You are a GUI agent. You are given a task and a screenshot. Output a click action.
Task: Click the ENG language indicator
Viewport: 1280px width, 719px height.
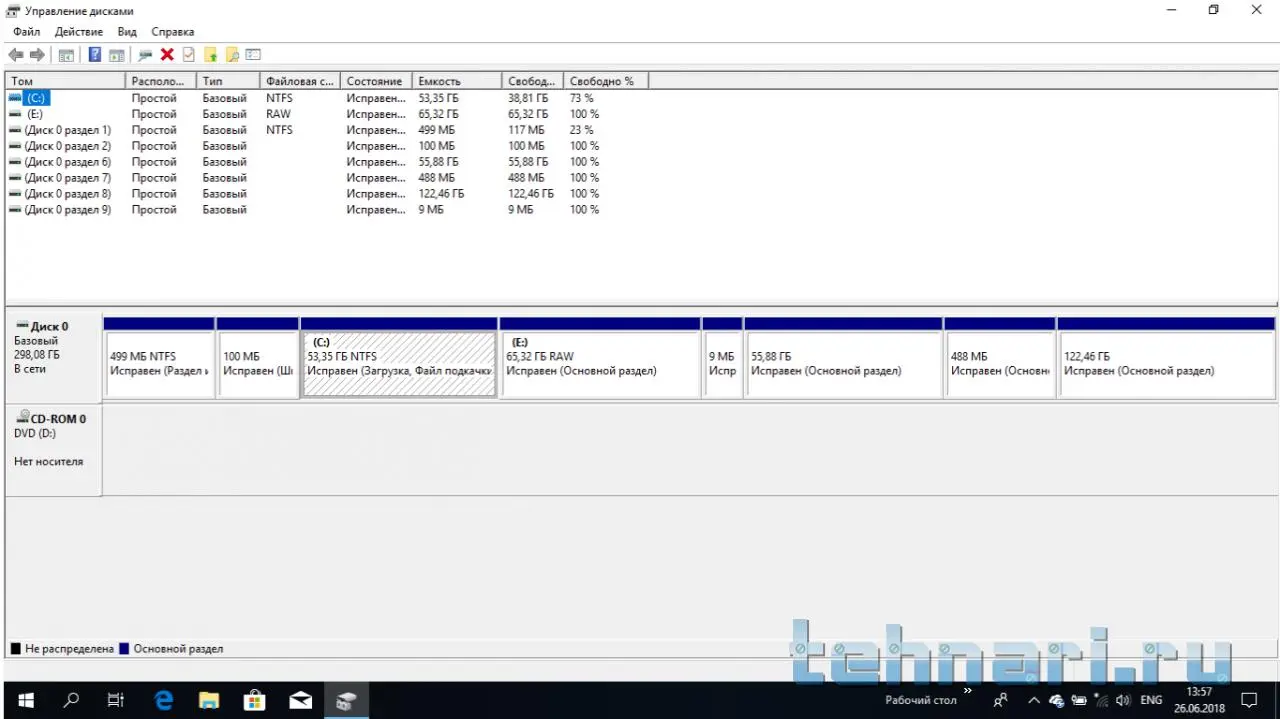click(x=1151, y=700)
